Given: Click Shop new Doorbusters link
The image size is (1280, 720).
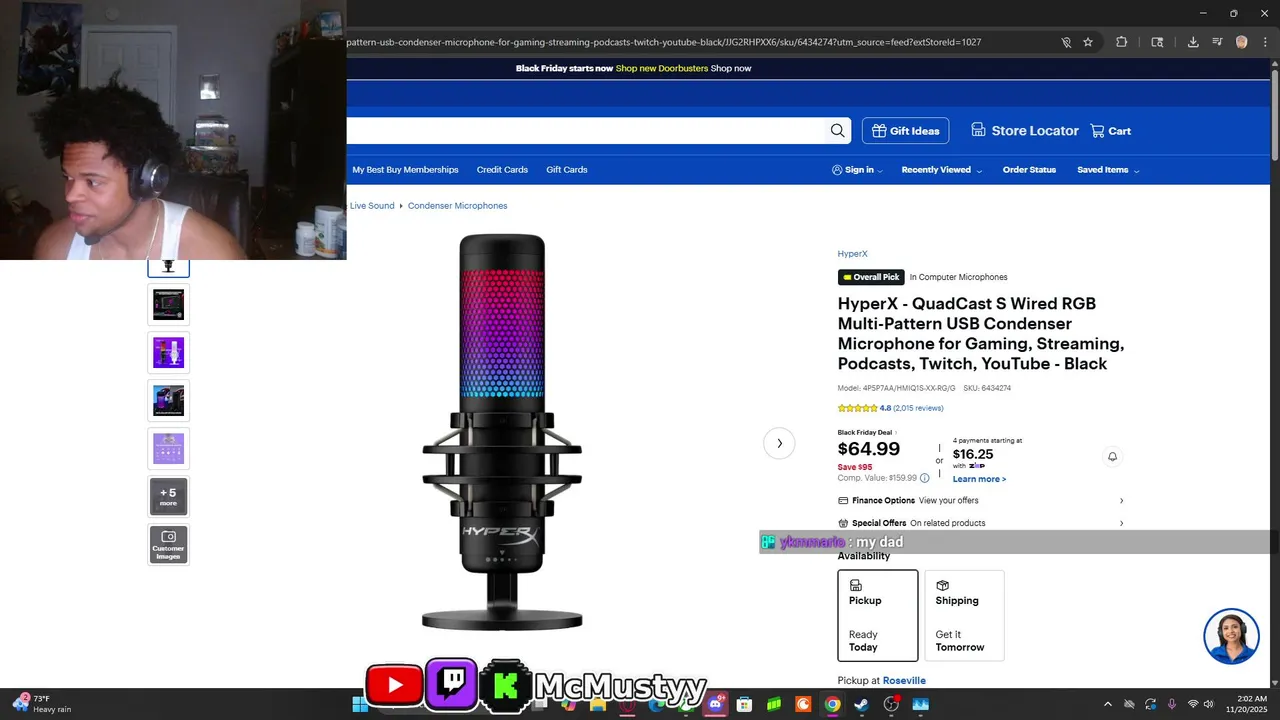Looking at the screenshot, I should click(662, 69).
